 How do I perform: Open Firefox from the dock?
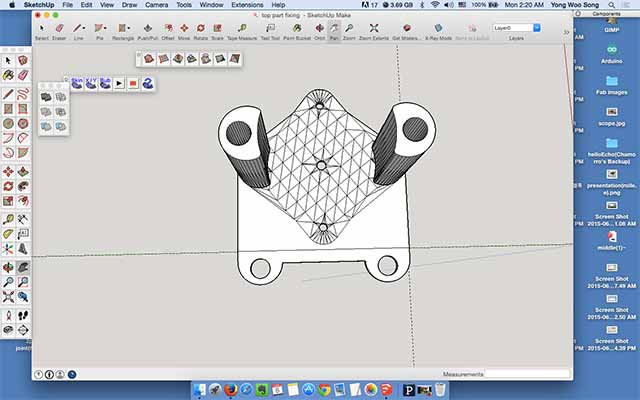(x=231, y=390)
